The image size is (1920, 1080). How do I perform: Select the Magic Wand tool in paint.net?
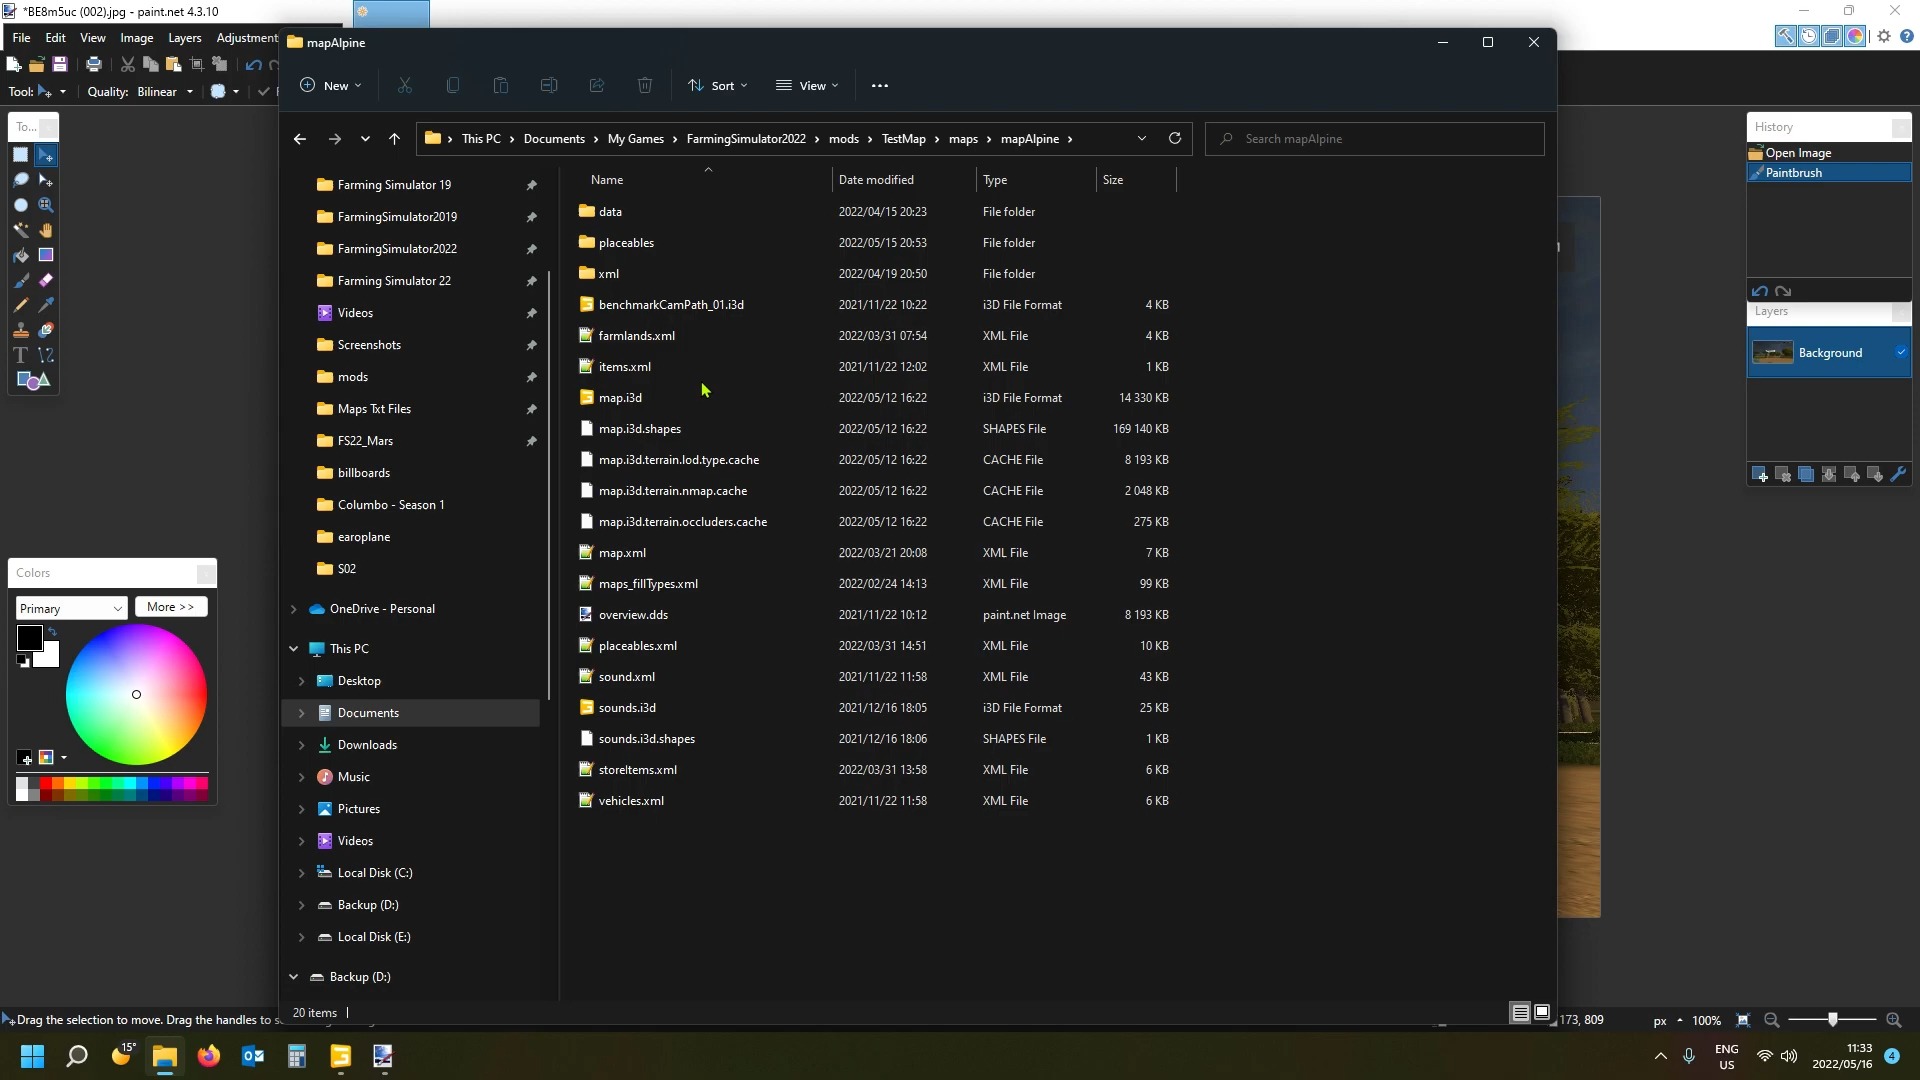tap(20, 230)
